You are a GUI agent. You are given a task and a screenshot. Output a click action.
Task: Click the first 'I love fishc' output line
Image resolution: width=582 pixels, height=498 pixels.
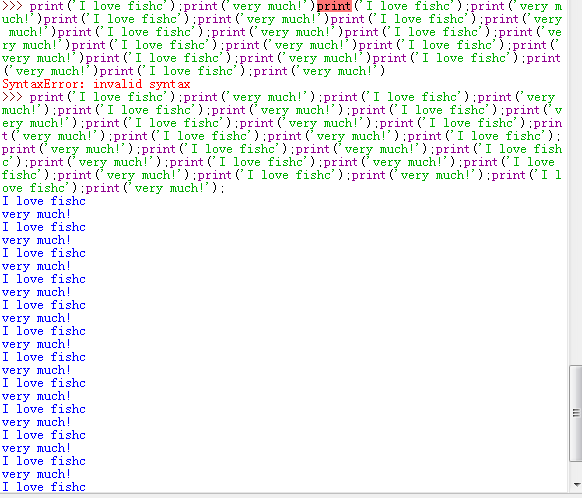click(44, 201)
